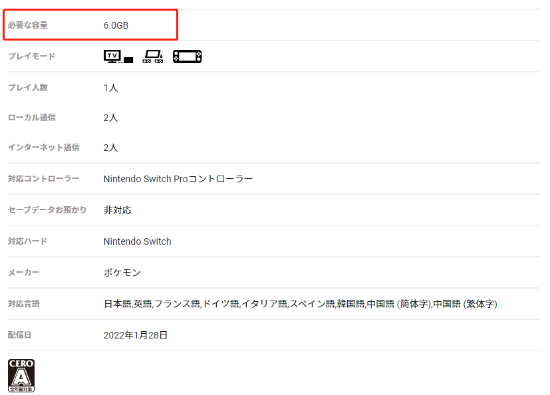Select the 2人 value for ローカル通信
This screenshot has width=550, height=395.
tap(110, 118)
